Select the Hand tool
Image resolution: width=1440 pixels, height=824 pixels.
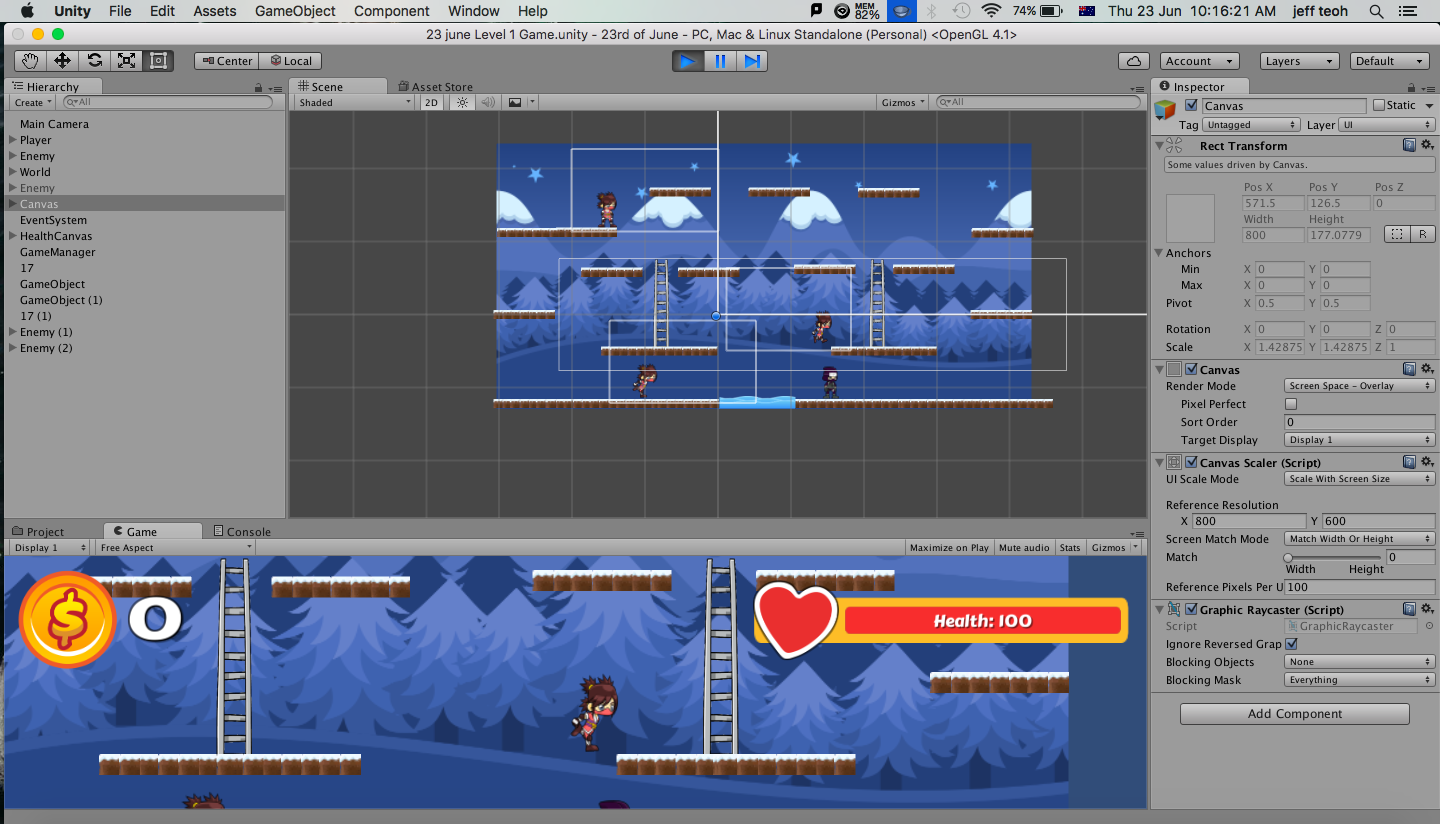pyautogui.click(x=30, y=61)
